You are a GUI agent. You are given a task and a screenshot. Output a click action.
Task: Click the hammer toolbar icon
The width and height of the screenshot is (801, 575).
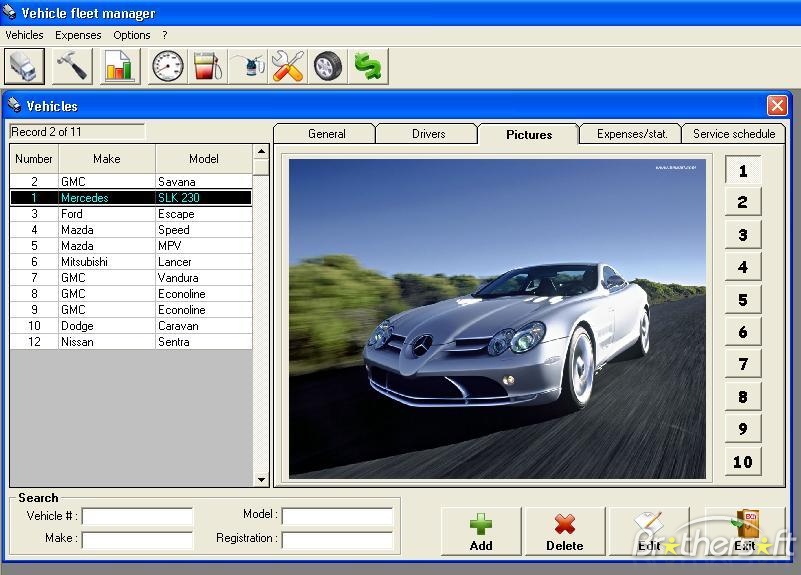coord(72,66)
